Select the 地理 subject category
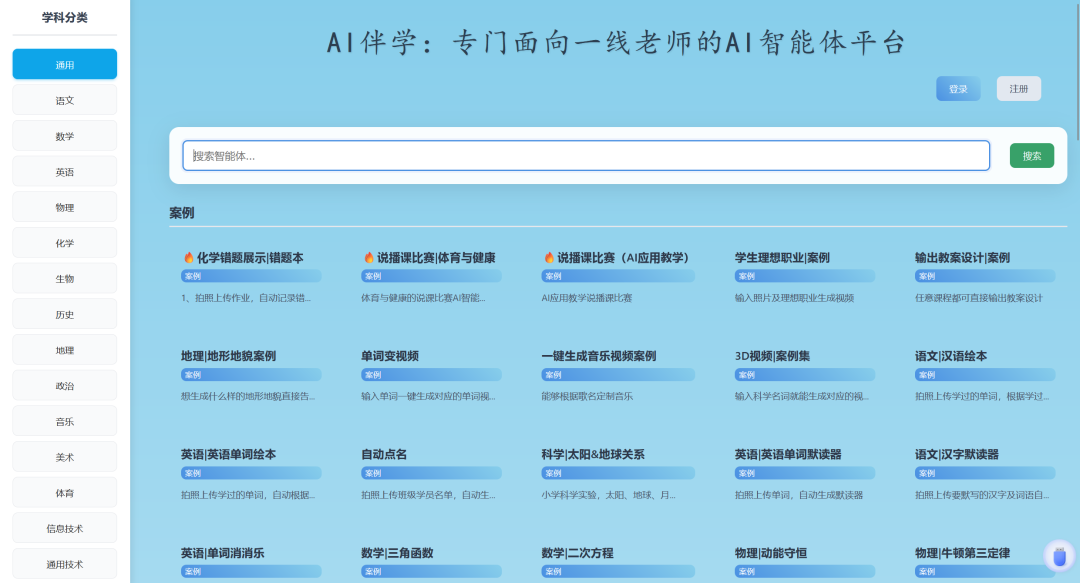The image size is (1080, 583). [x=65, y=350]
